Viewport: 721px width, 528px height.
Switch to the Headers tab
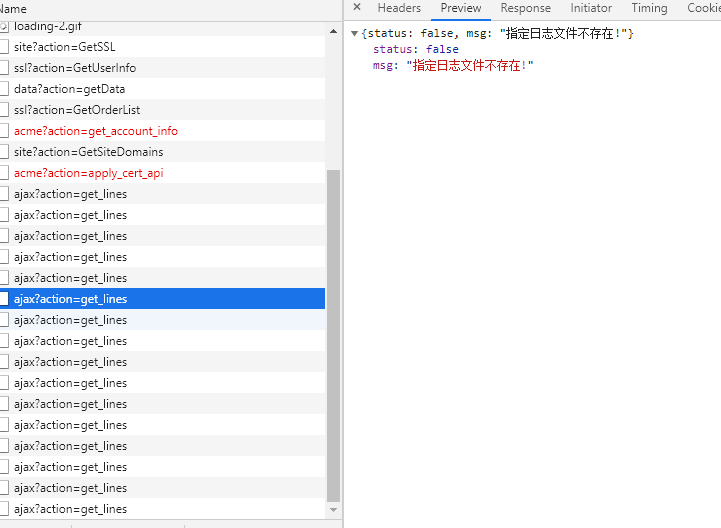tap(399, 8)
